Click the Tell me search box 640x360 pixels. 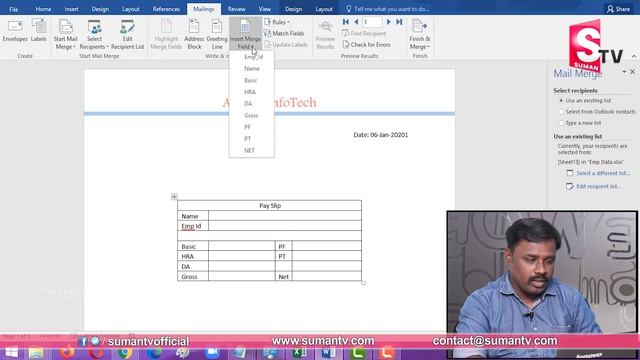point(388,9)
